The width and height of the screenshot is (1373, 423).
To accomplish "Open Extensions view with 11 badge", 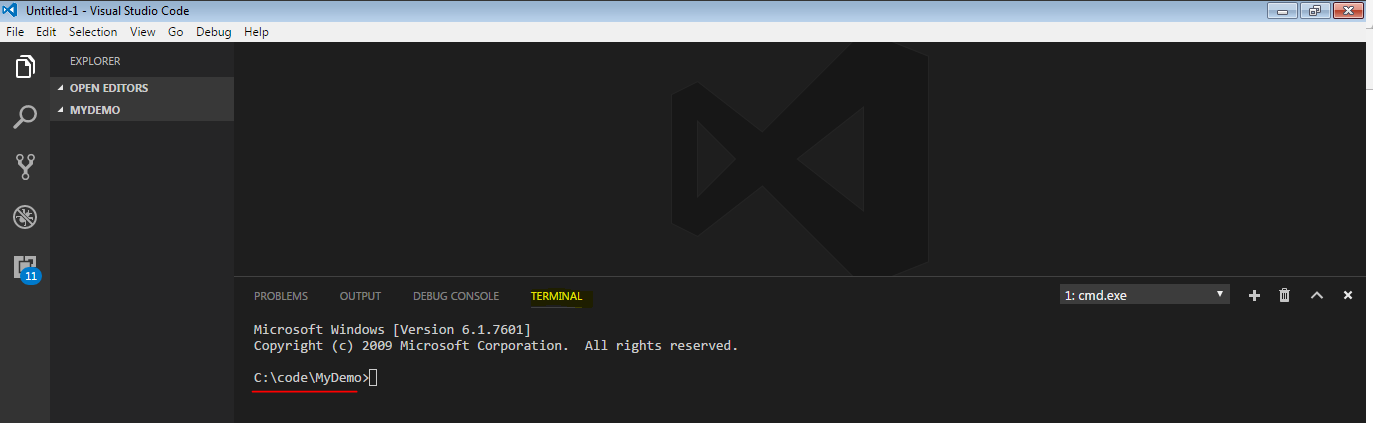I will click(26, 268).
